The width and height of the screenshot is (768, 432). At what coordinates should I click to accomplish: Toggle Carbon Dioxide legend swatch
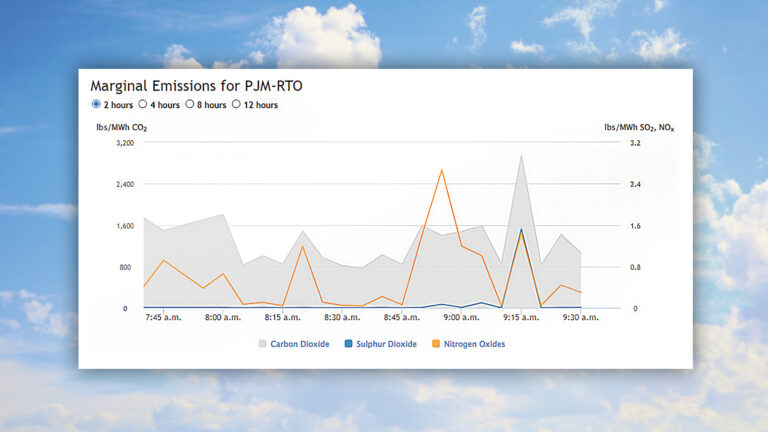click(263, 343)
